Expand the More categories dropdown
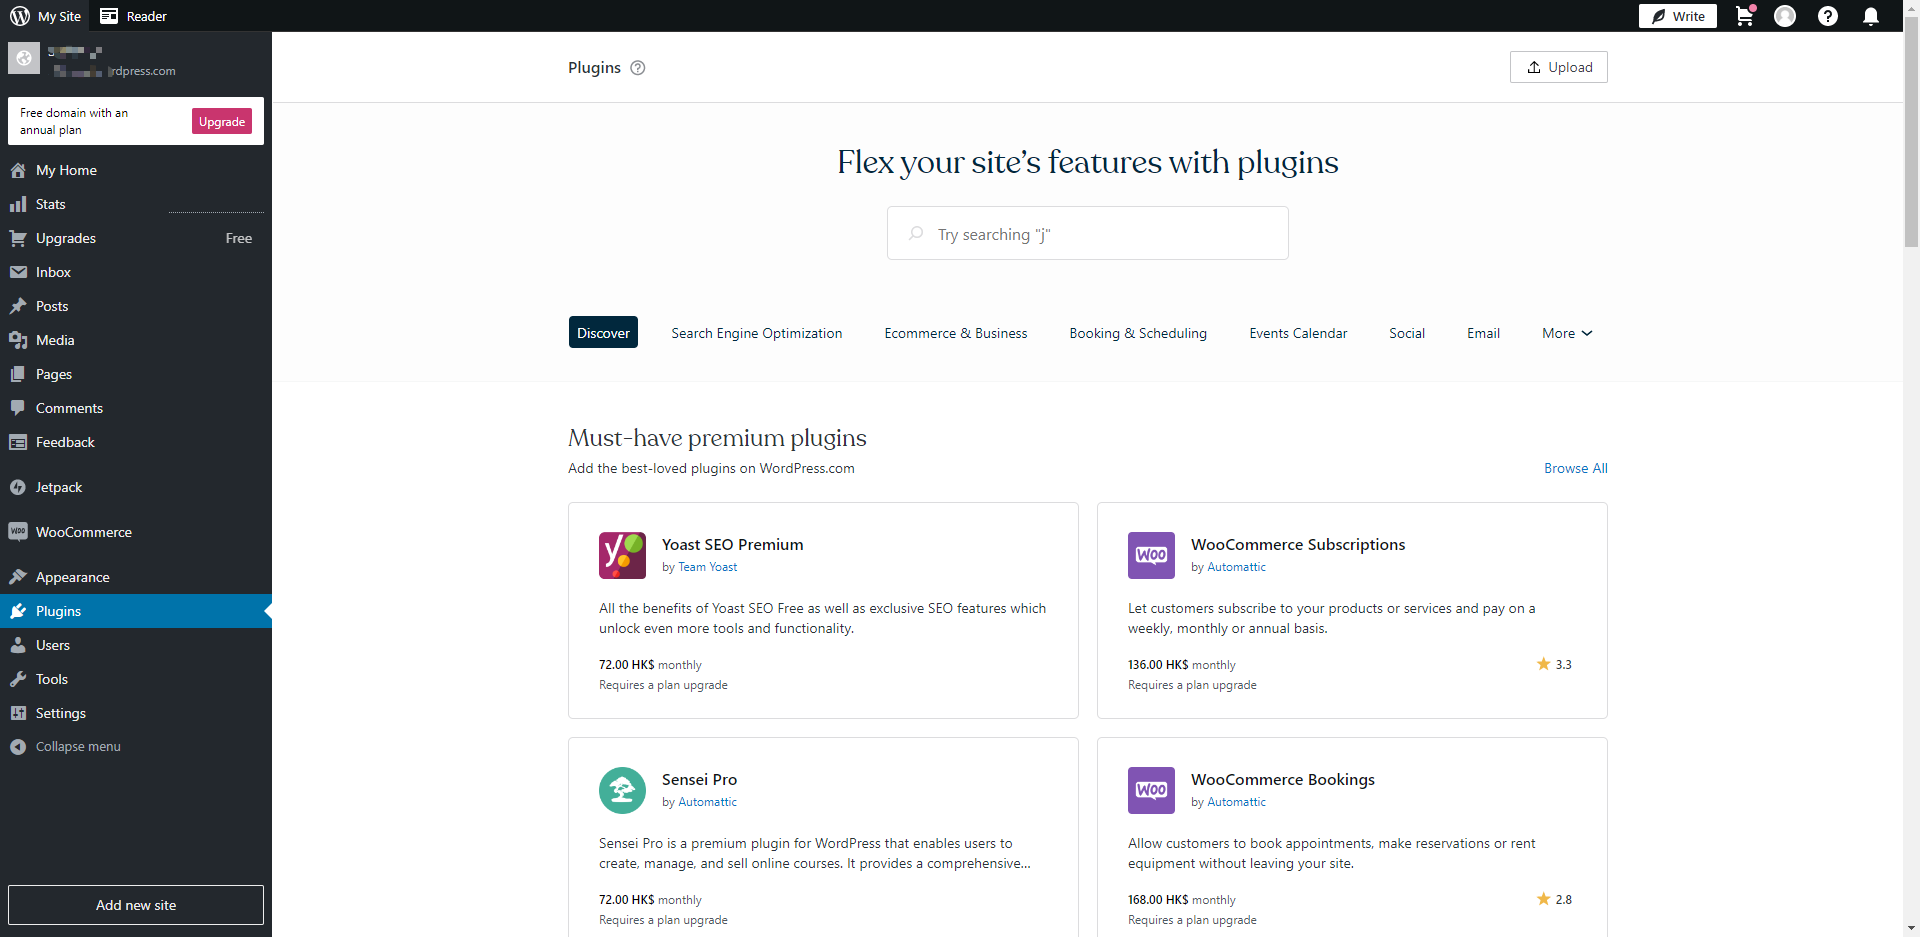Image resolution: width=1920 pixels, height=937 pixels. pyautogui.click(x=1566, y=333)
